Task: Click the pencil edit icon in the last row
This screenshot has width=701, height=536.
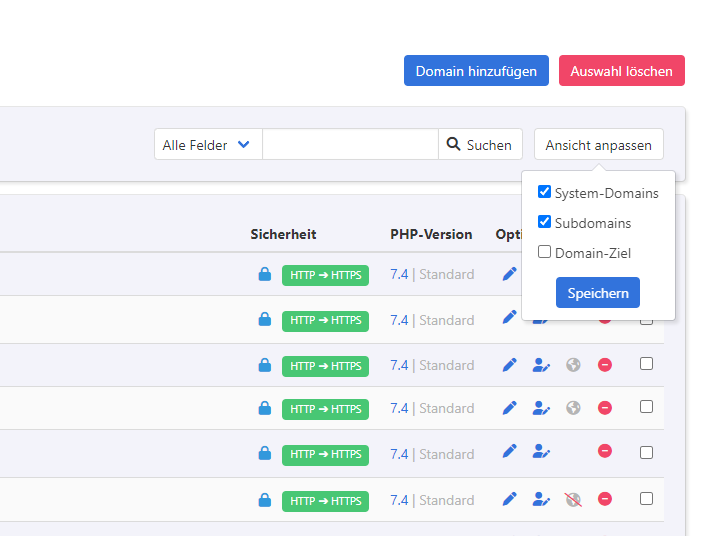Action: 509,499
